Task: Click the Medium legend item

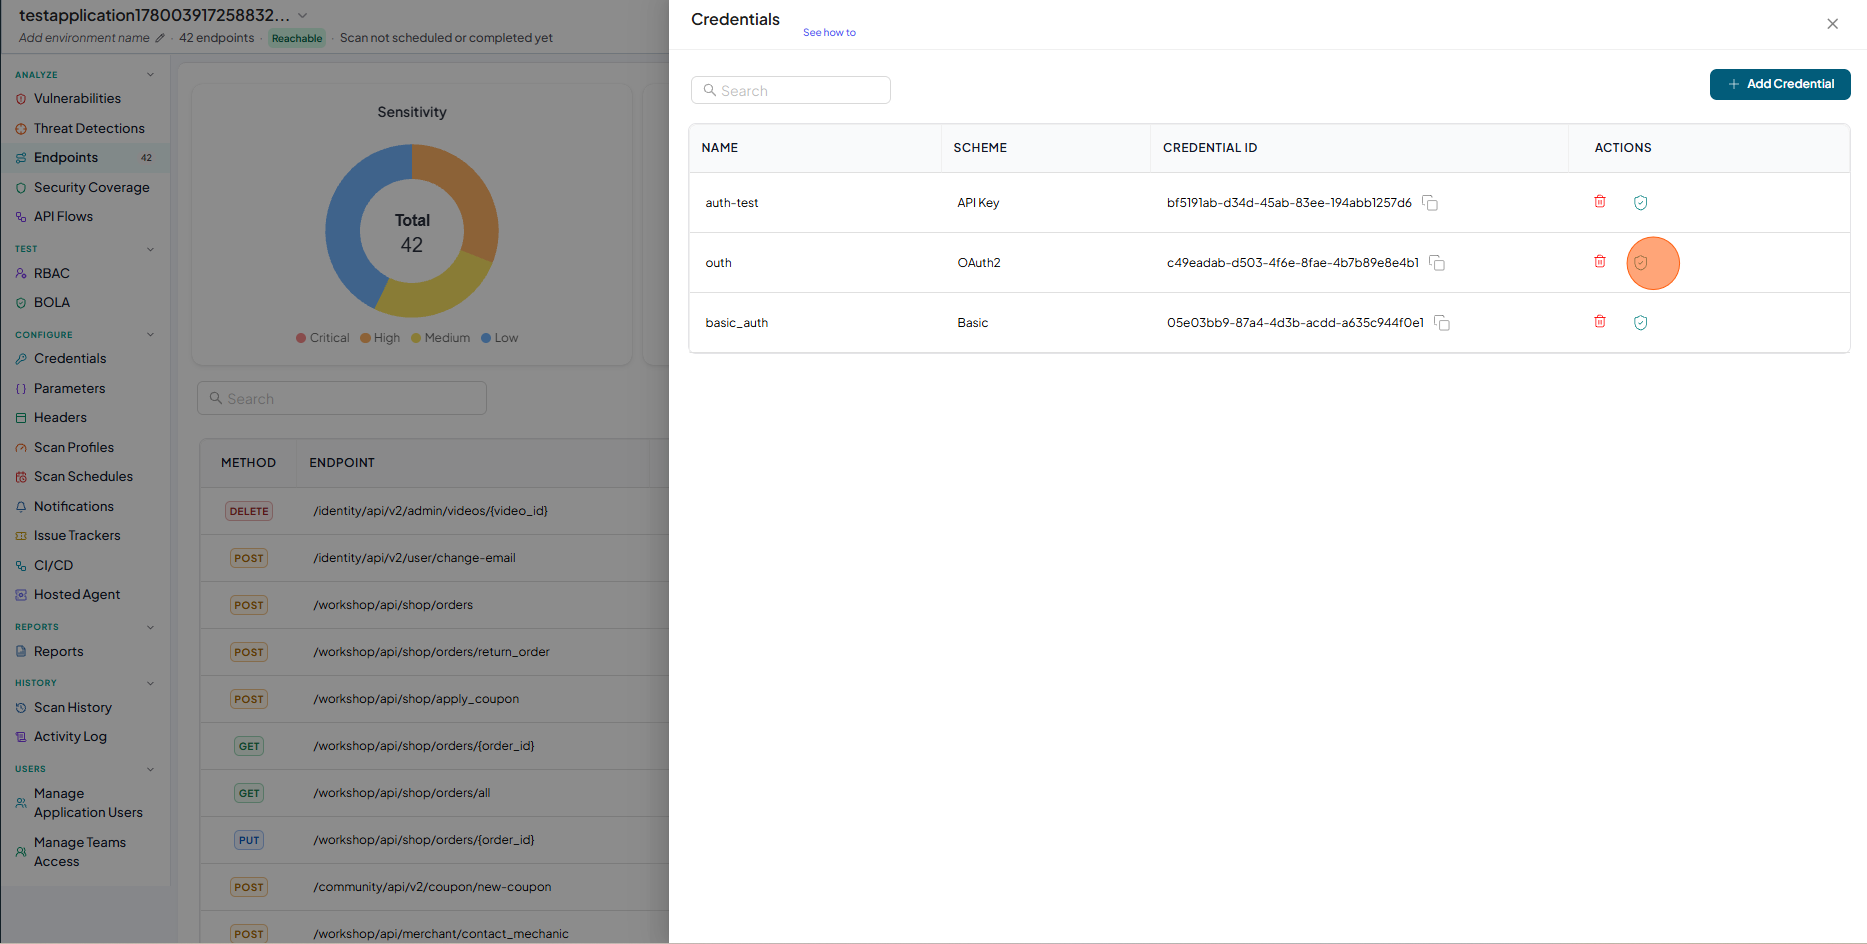Action: tap(441, 338)
